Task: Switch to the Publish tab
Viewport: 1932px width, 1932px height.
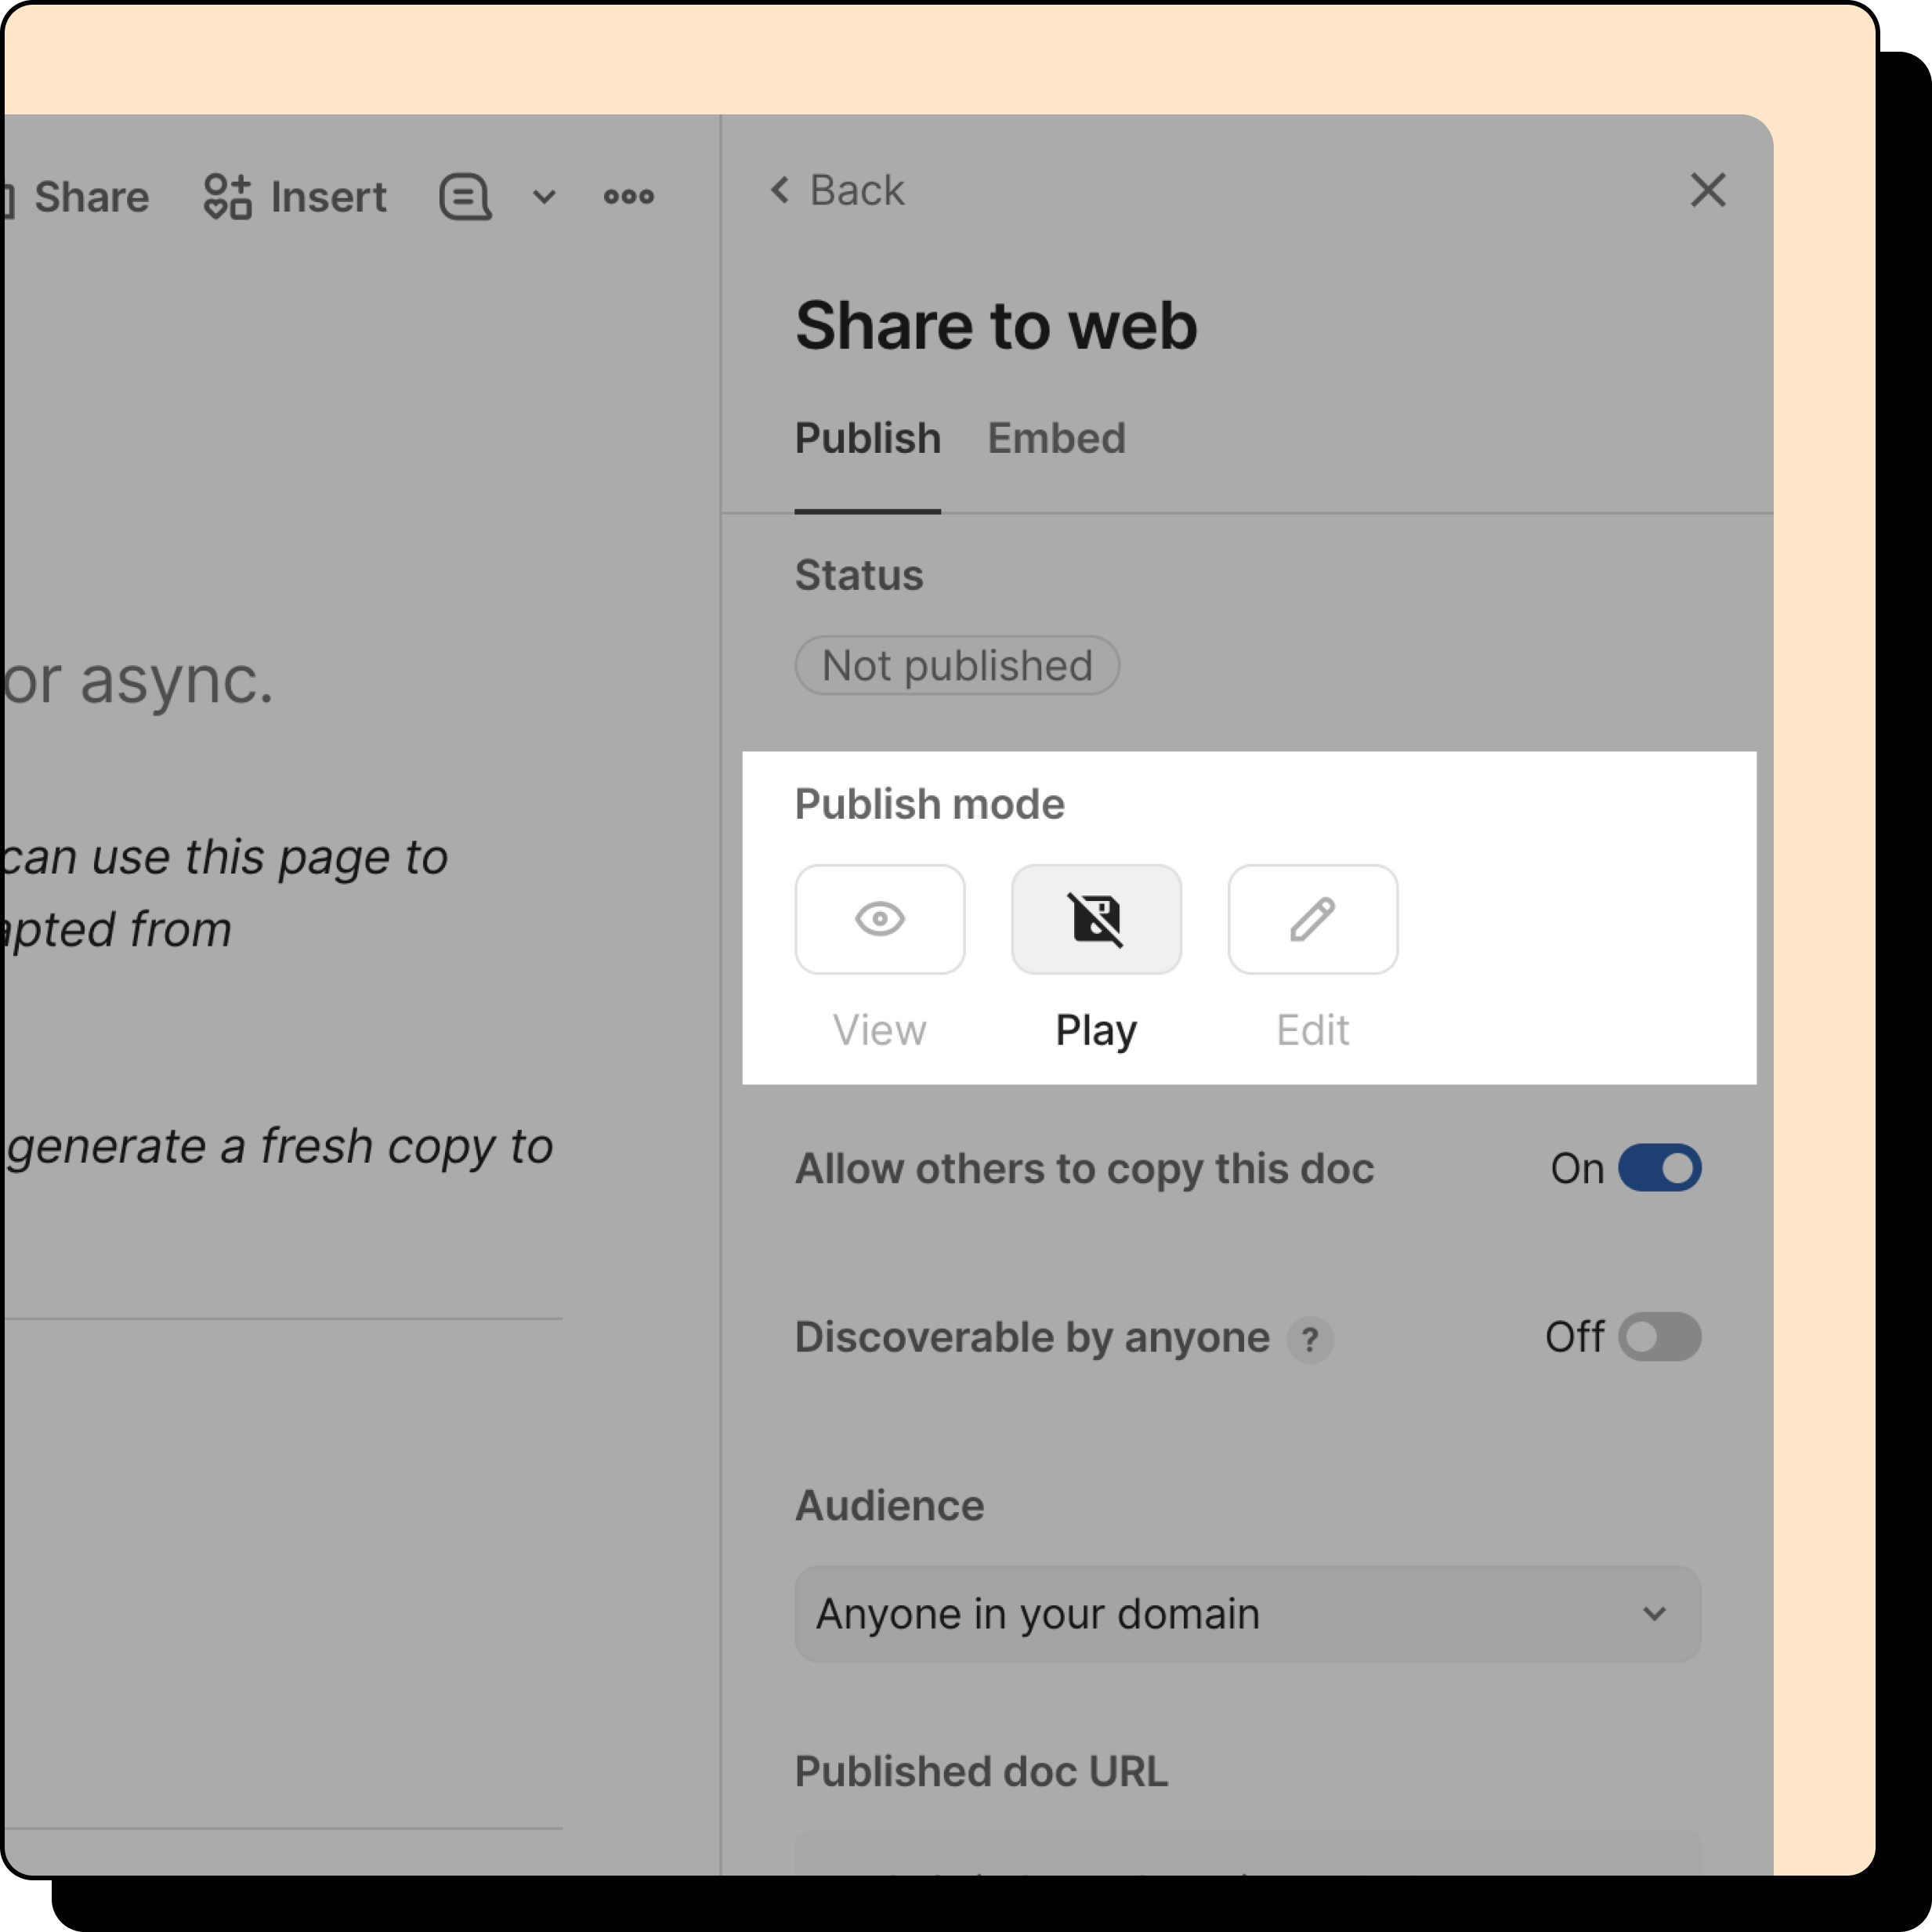Action: pos(867,438)
